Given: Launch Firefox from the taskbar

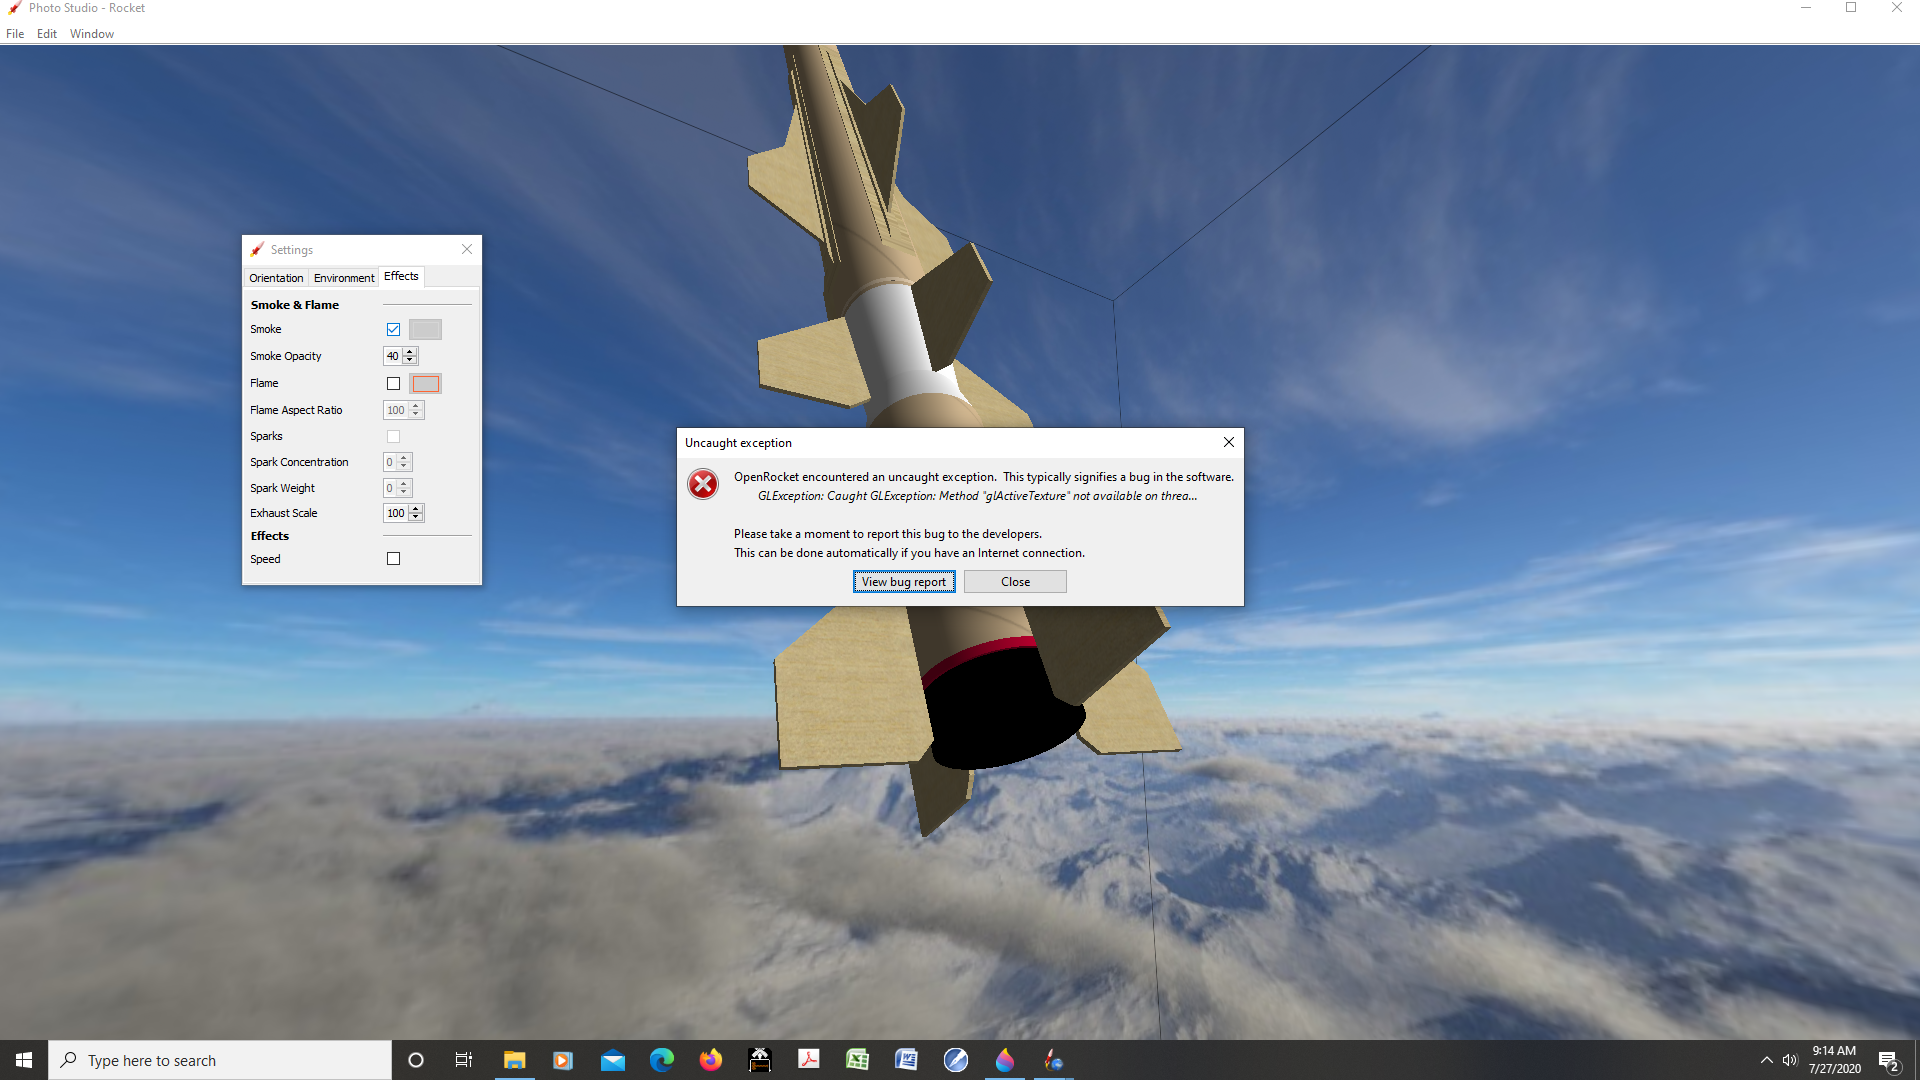Looking at the screenshot, I should [x=711, y=1059].
